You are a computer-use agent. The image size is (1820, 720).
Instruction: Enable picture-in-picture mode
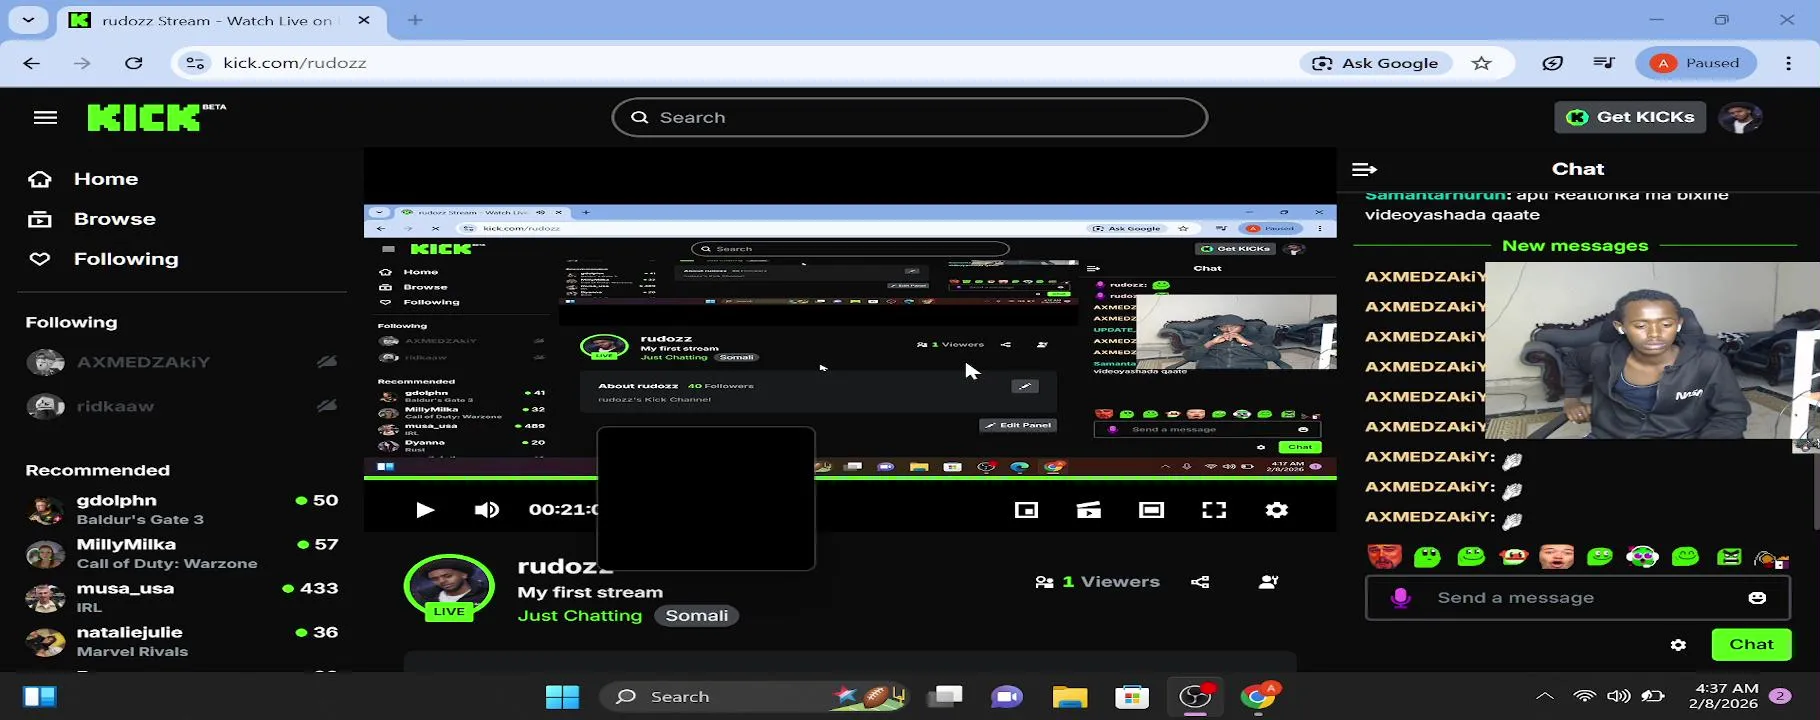point(1026,510)
